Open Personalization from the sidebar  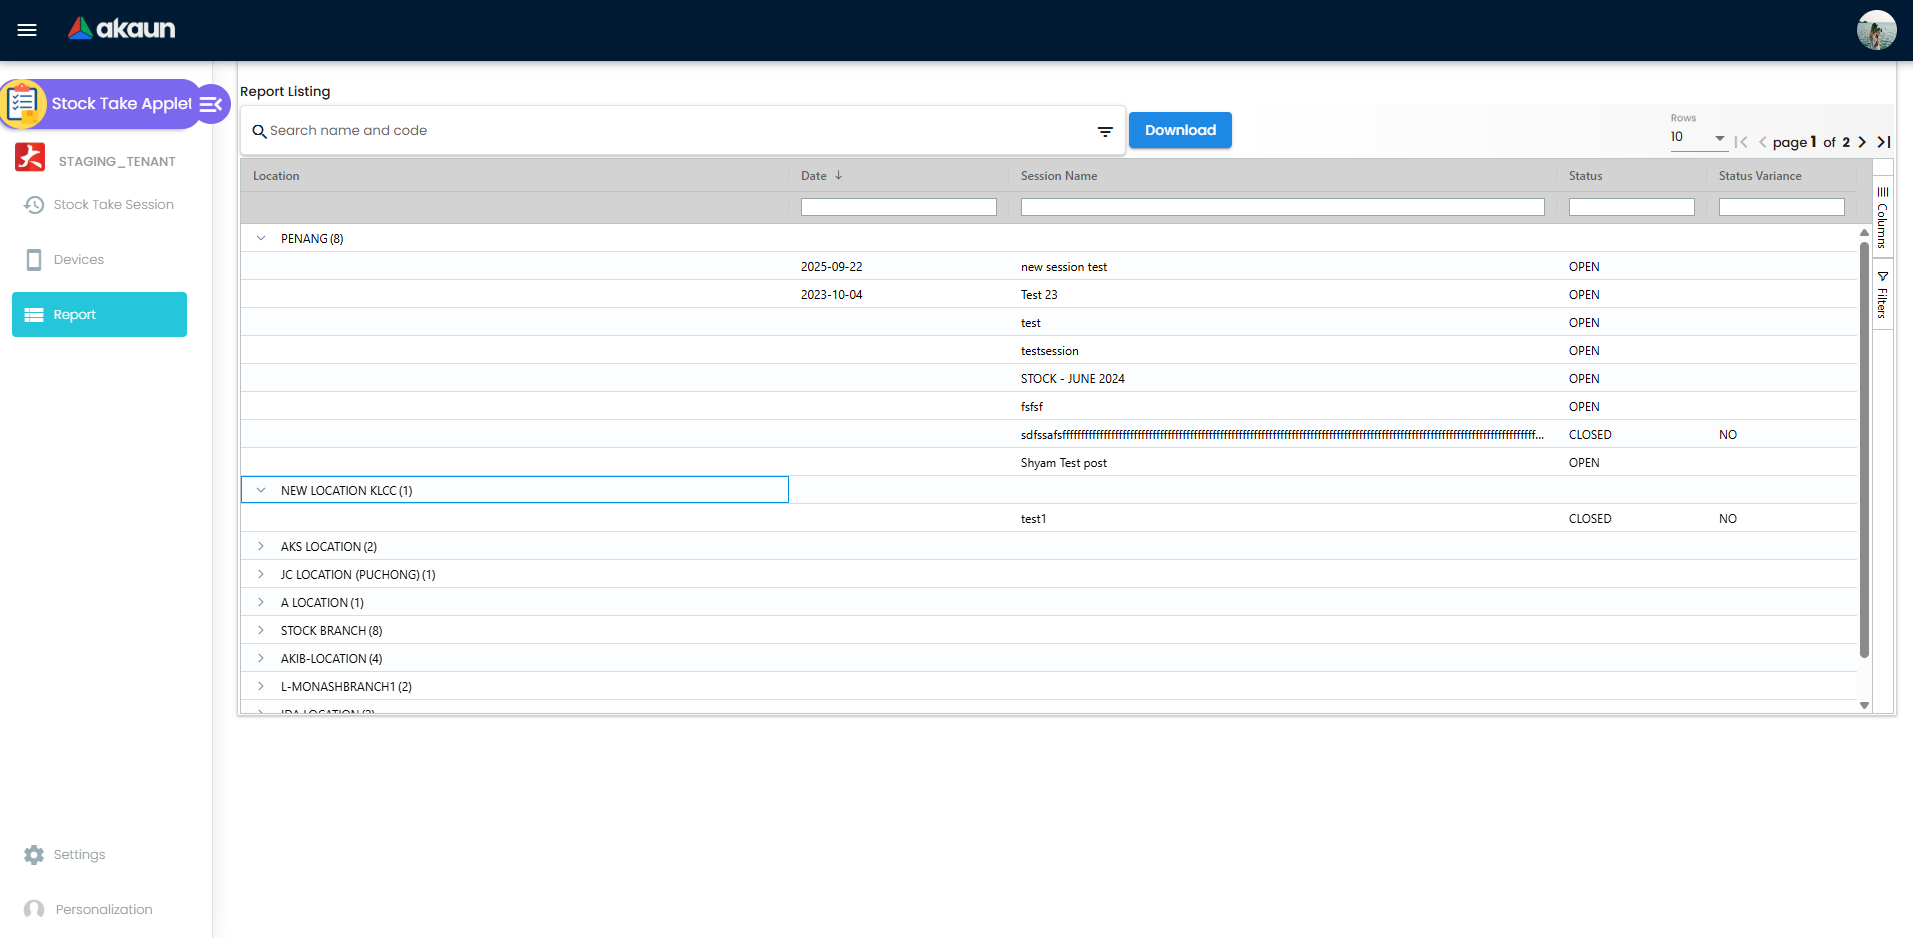click(33, 909)
